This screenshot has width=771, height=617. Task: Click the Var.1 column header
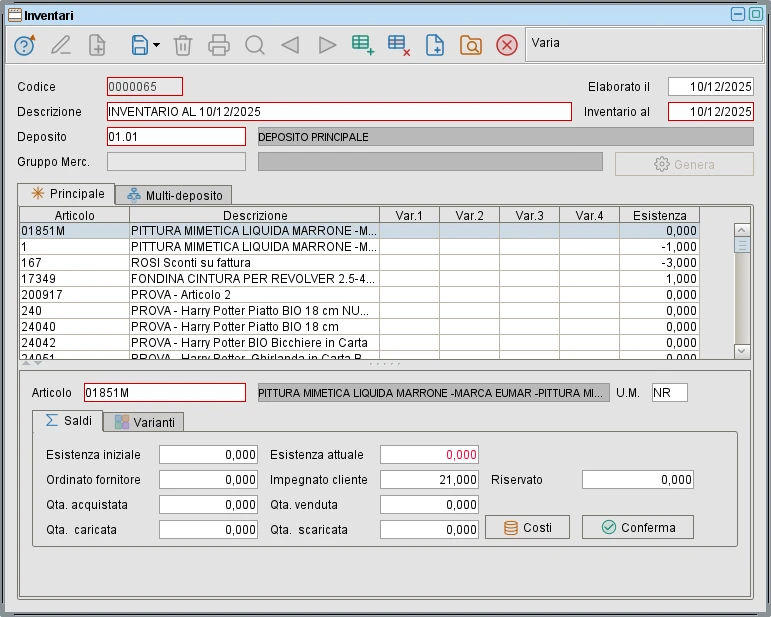[409, 215]
